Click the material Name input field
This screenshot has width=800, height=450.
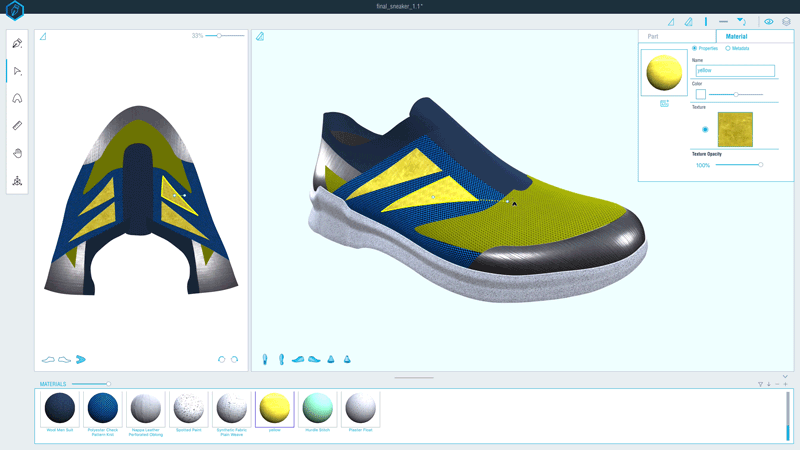pyautogui.click(x=735, y=71)
